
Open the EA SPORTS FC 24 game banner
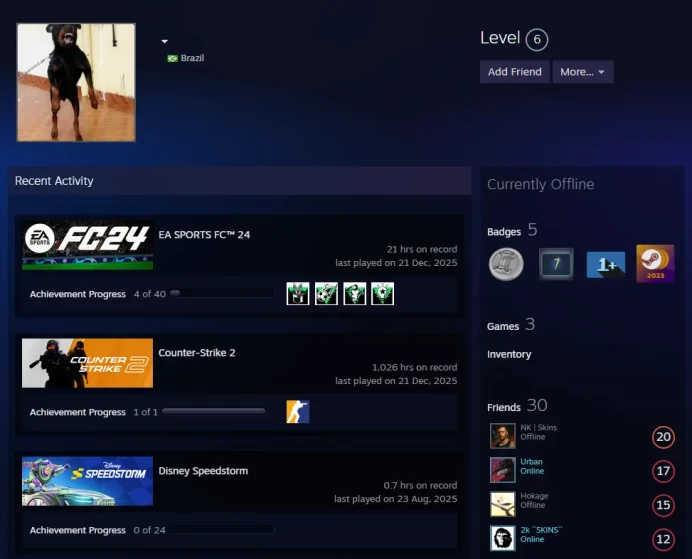click(x=87, y=245)
